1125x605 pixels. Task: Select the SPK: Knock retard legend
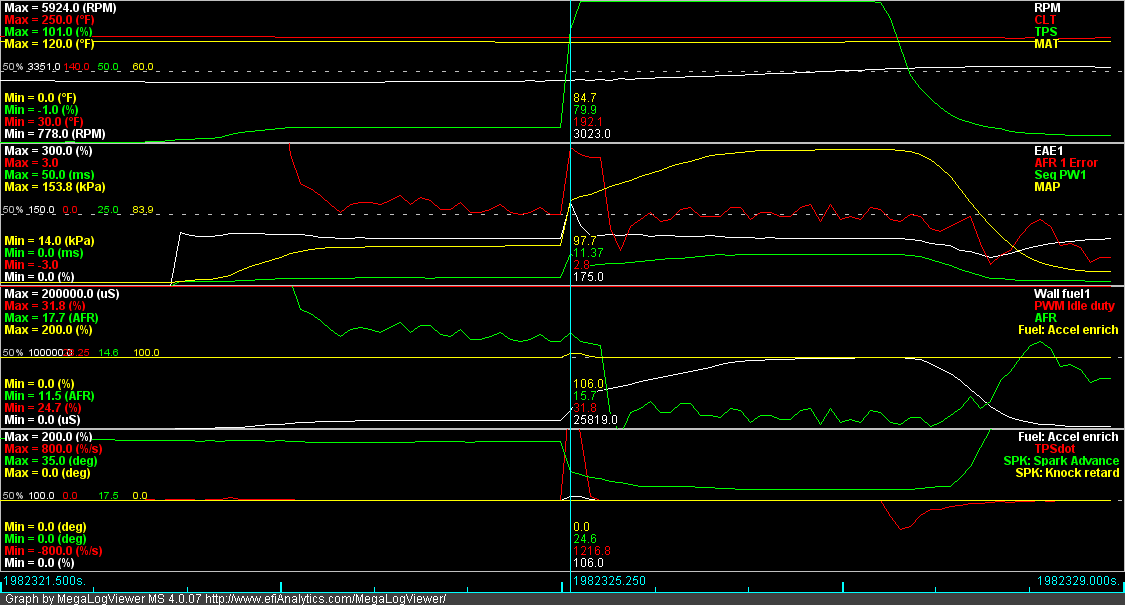click(1067, 473)
